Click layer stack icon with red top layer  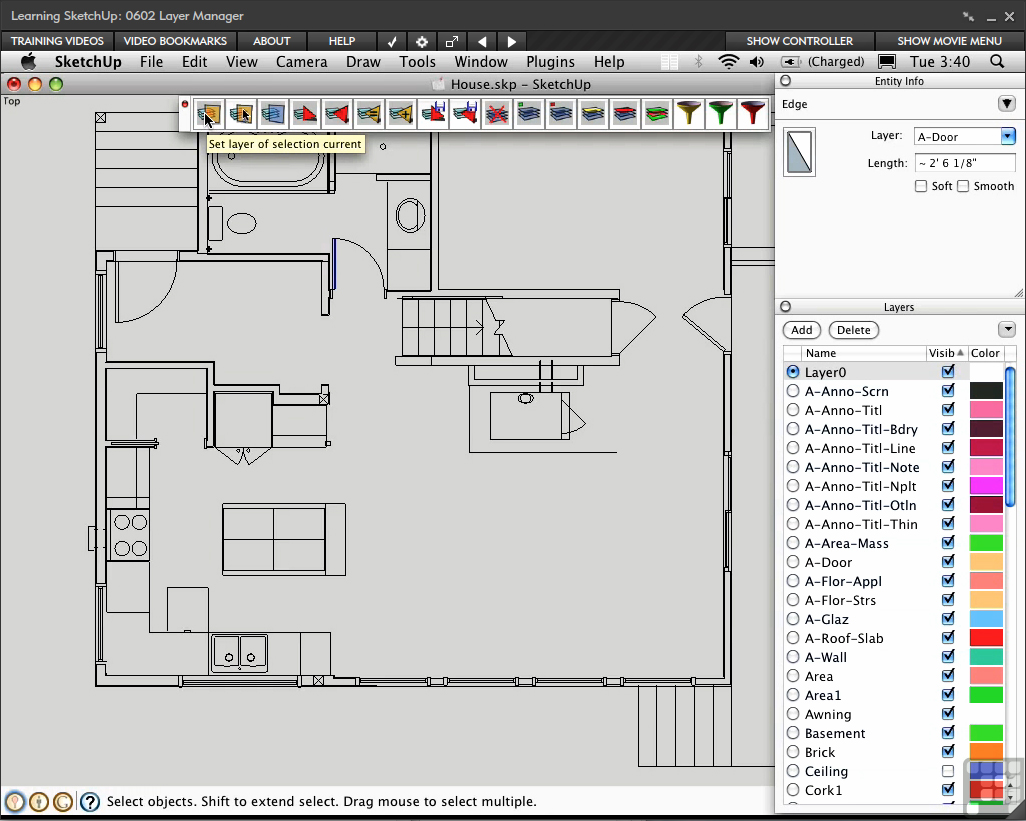click(625, 114)
